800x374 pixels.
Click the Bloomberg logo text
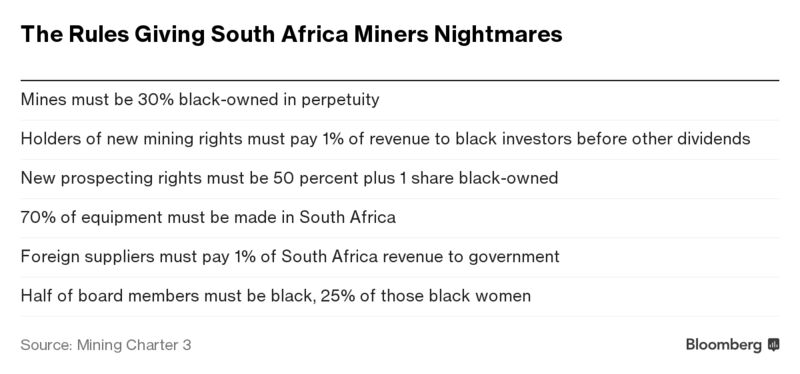pyautogui.click(x=723, y=345)
